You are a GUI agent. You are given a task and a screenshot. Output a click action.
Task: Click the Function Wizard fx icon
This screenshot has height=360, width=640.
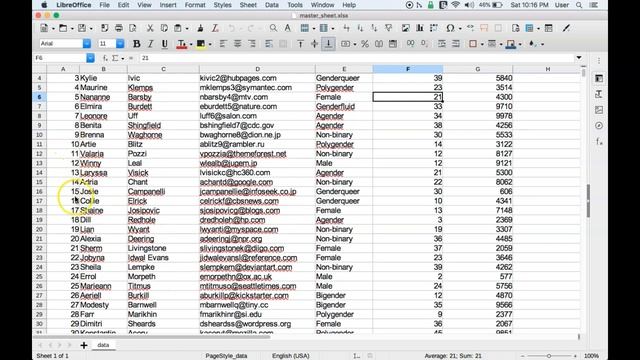click(105, 58)
